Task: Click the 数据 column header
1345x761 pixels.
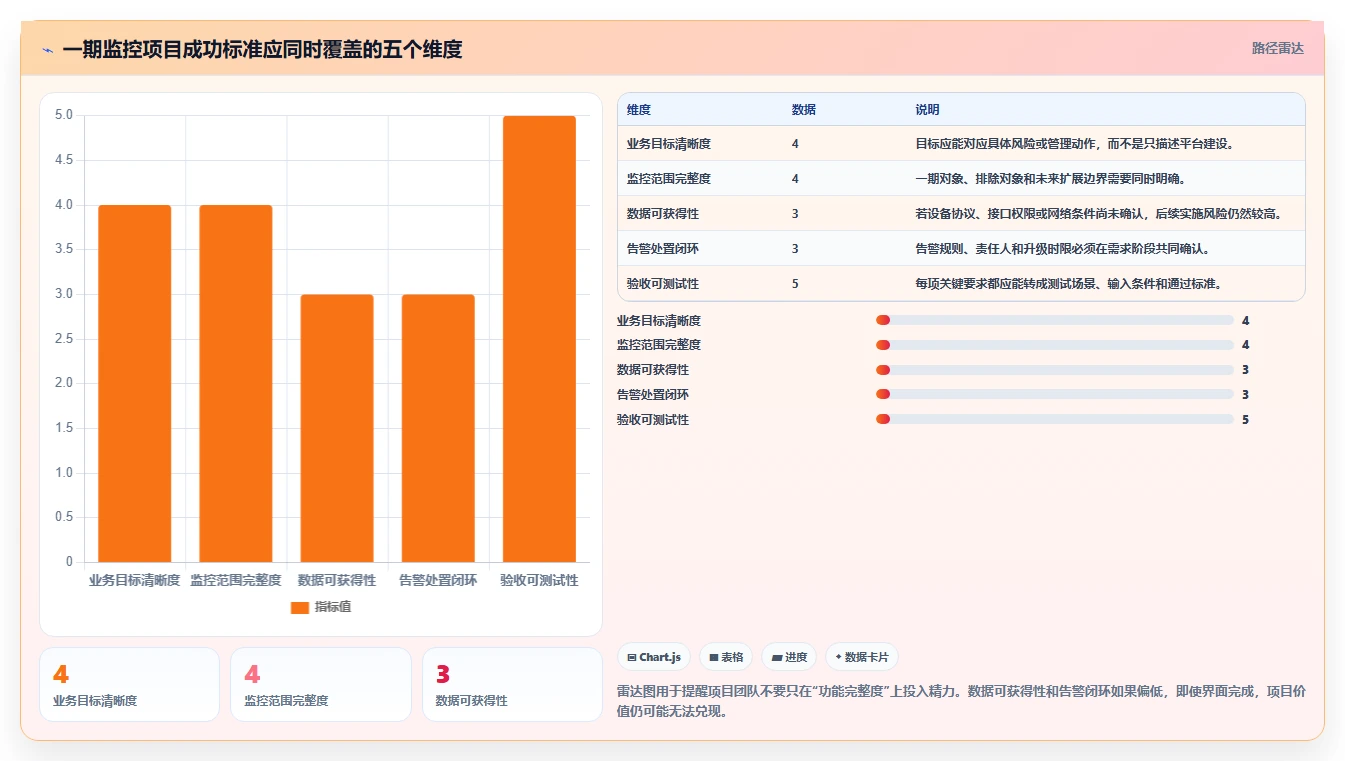Action: click(804, 110)
